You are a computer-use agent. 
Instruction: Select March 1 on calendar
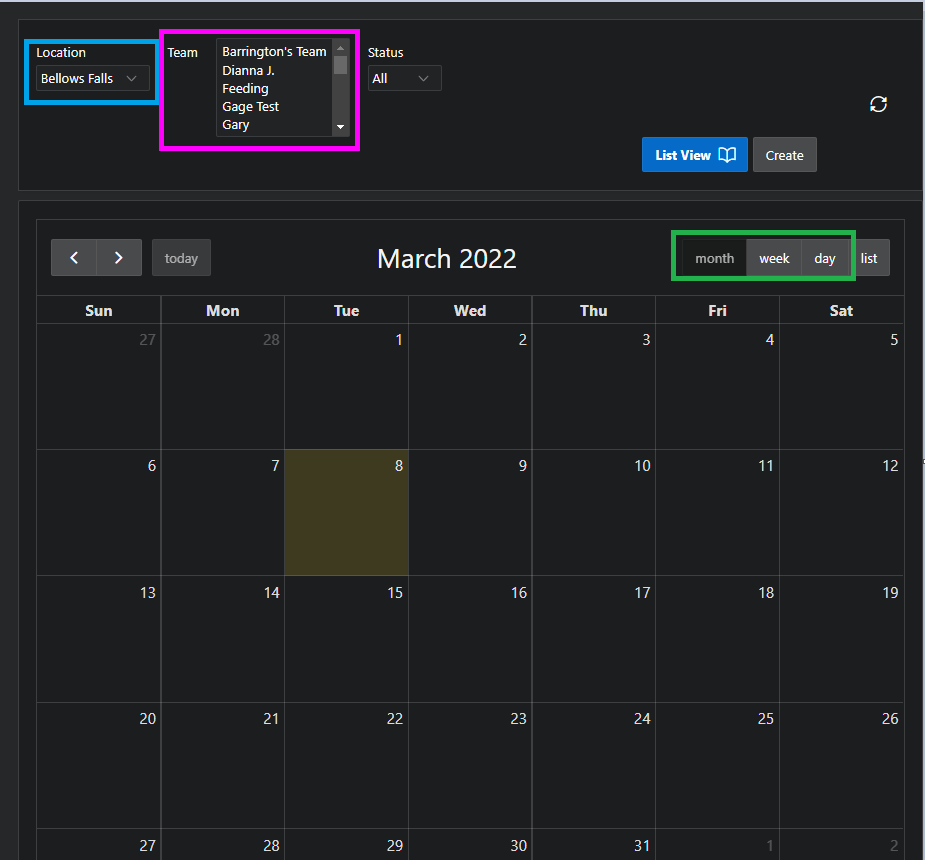tap(346, 386)
